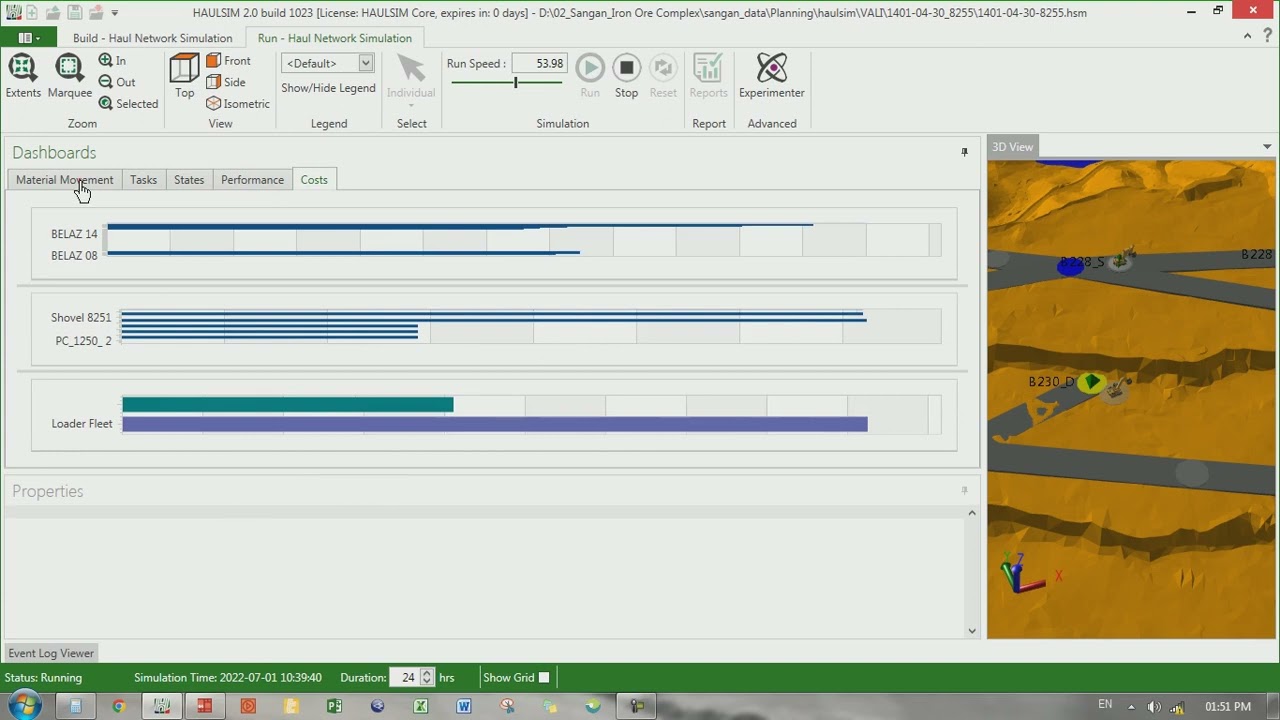
Task: Select the 3D View tab
Action: tap(1013, 147)
